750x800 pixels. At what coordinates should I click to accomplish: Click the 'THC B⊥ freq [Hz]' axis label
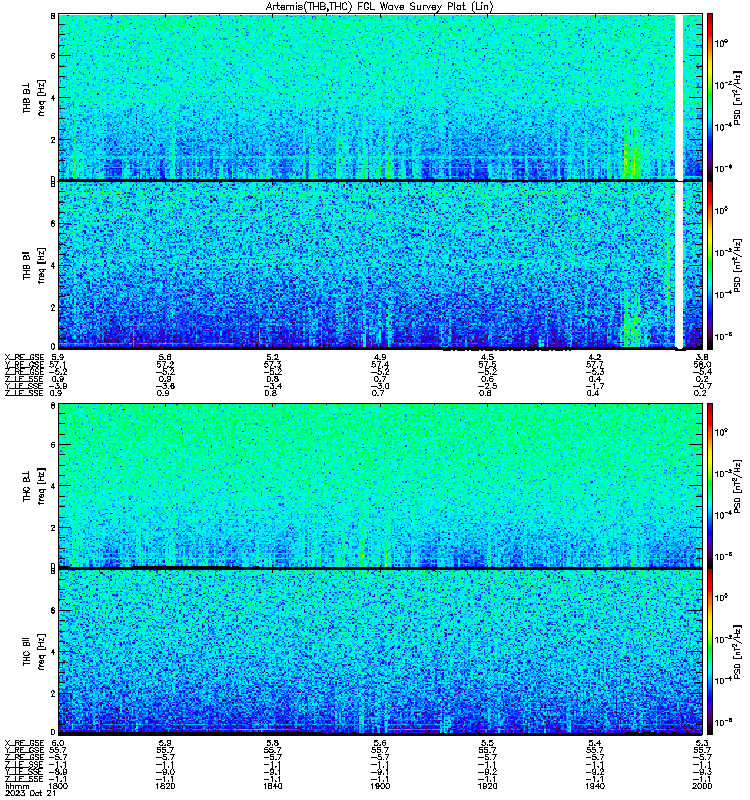[x=34, y=486]
